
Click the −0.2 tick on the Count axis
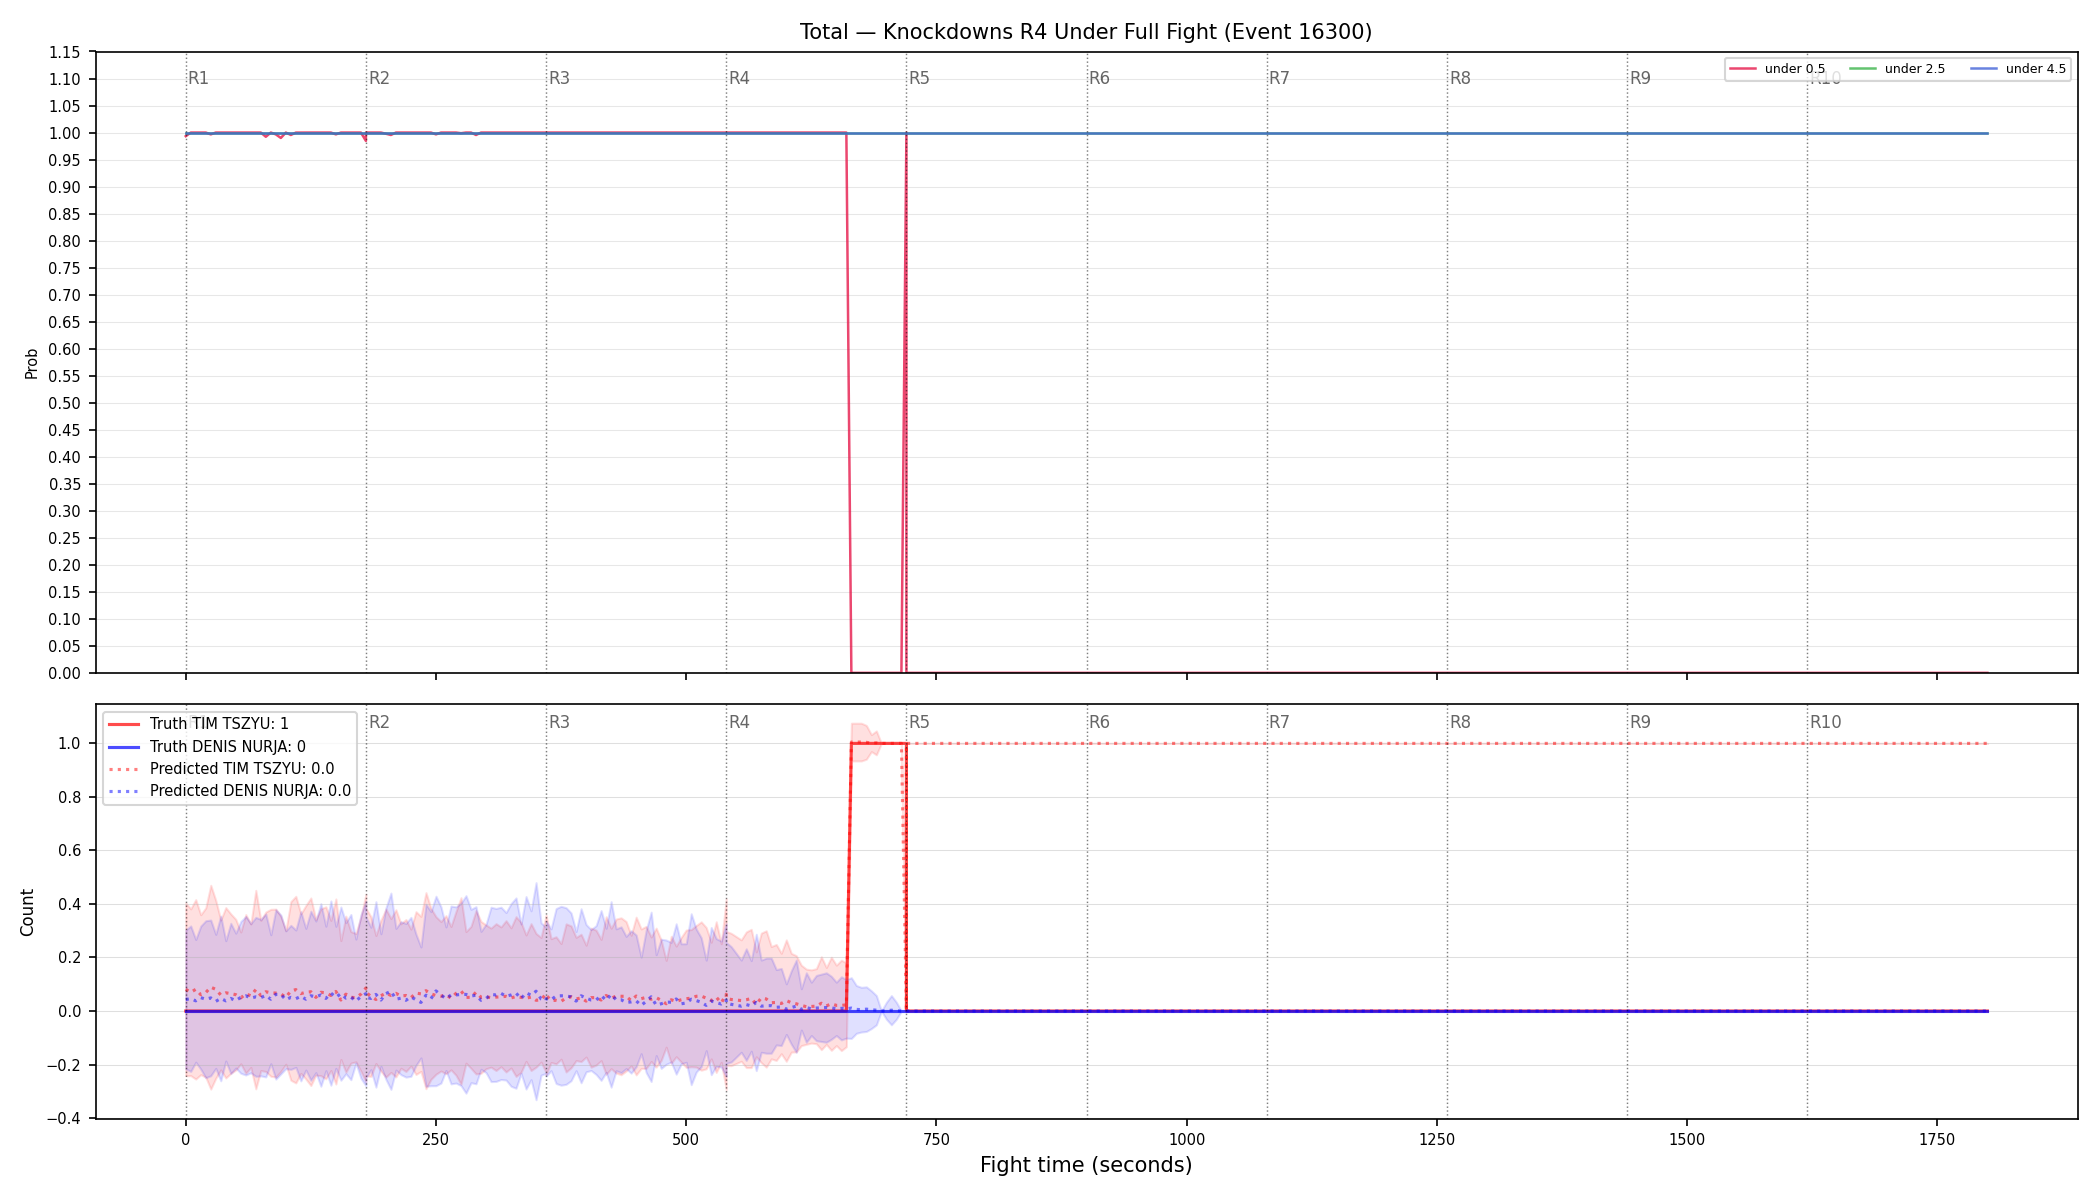pos(64,1065)
